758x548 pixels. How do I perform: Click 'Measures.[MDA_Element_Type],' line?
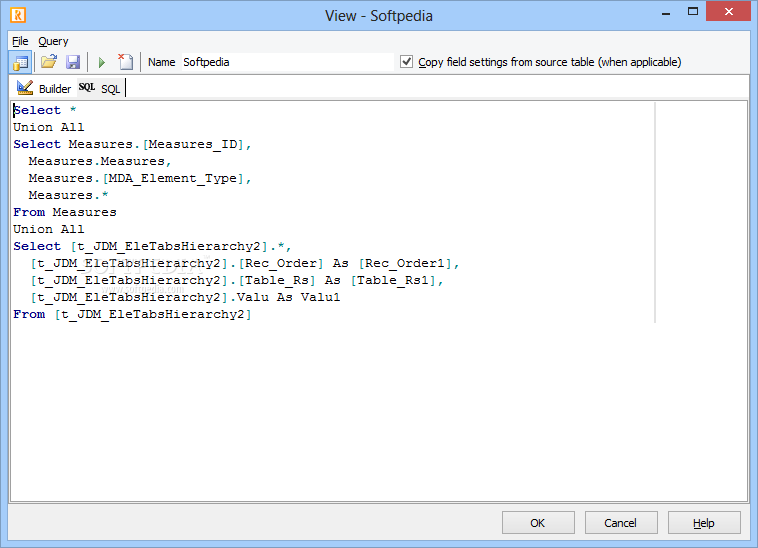pos(140,178)
